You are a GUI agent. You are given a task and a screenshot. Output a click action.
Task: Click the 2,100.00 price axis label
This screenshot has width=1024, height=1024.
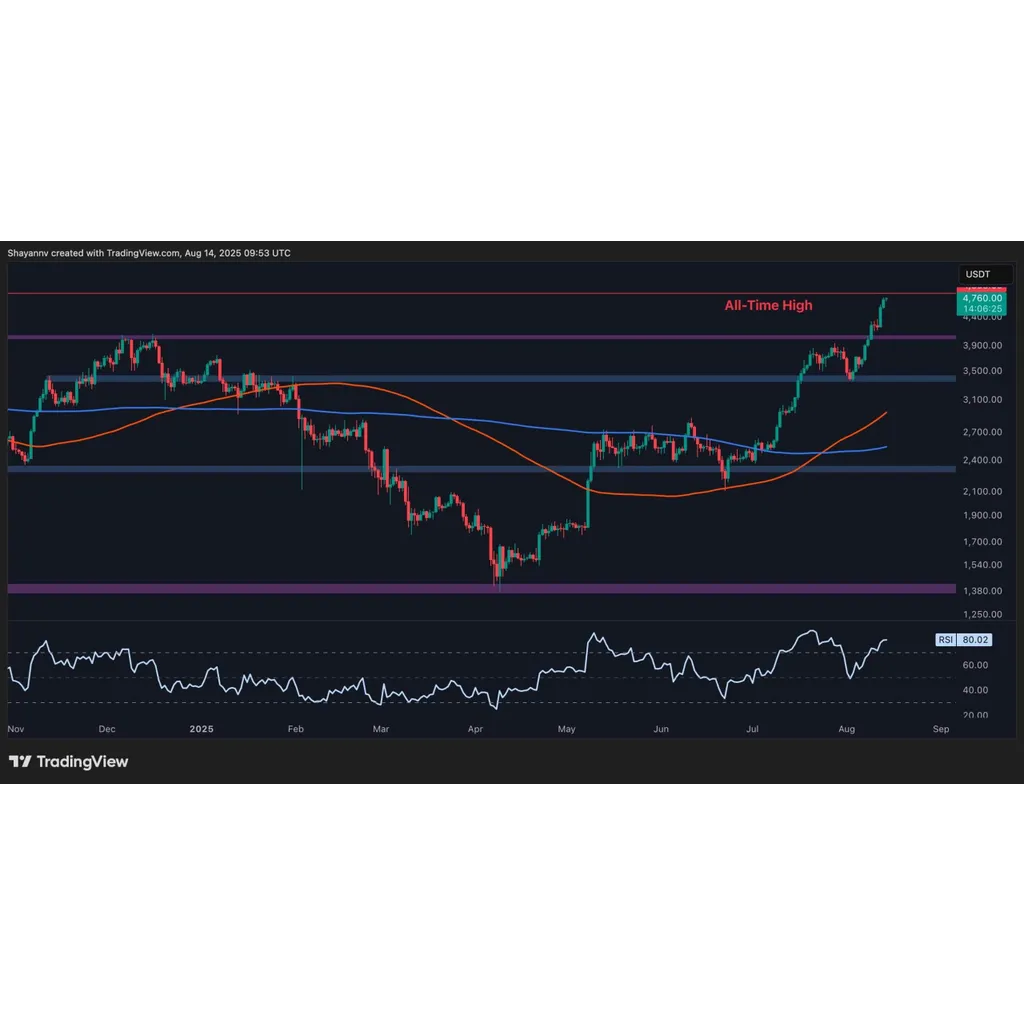[x=982, y=492]
